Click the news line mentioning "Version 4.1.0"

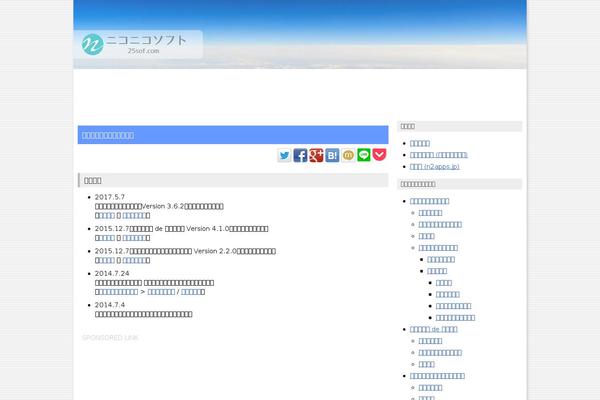181,229
